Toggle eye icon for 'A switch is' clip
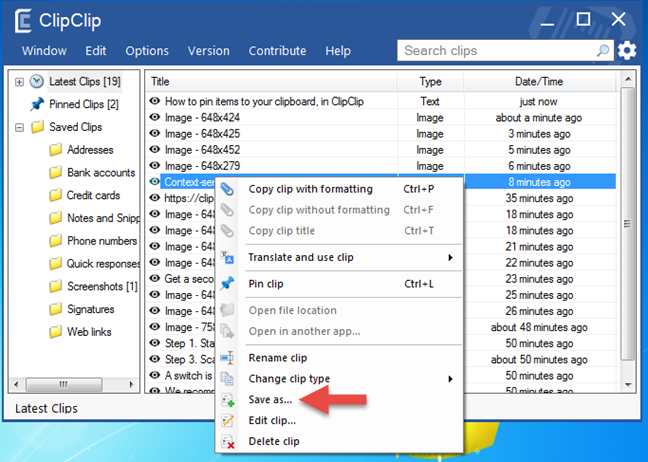This screenshot has height=462, width=648. (155, 375)
